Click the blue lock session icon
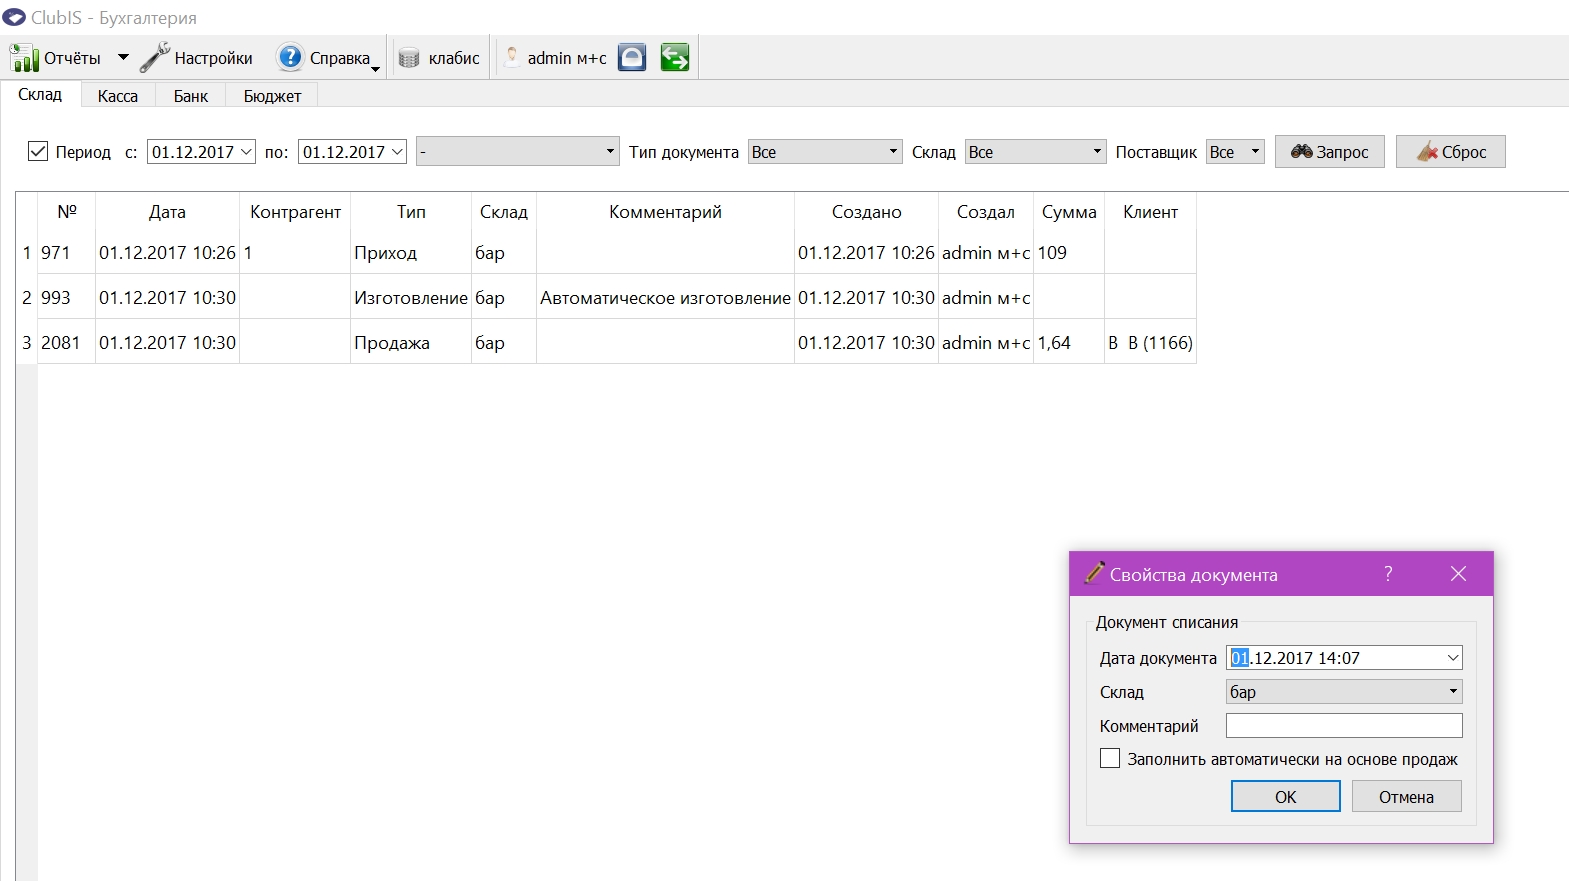Screen dimensions: 1569x881 [632, 57]
